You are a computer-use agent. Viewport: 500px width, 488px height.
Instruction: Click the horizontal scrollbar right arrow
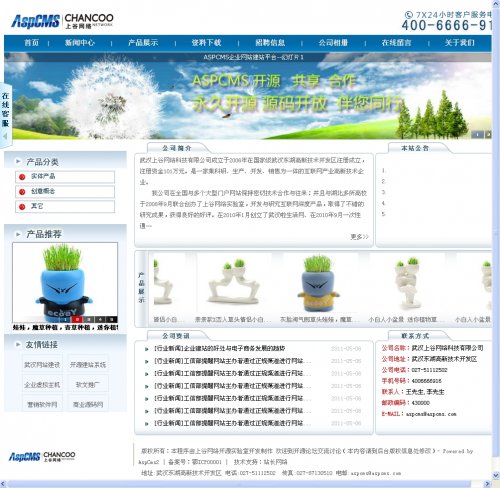(488, 484)
